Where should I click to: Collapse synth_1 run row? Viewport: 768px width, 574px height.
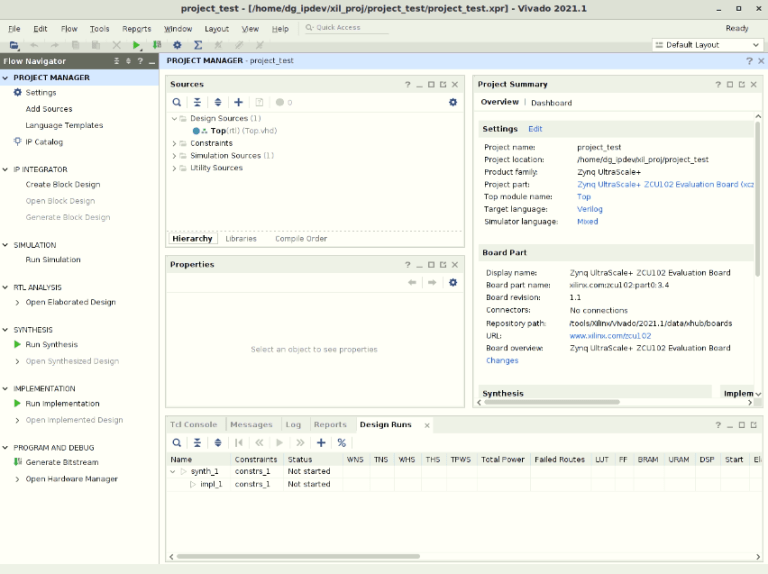tap(173, 472)
